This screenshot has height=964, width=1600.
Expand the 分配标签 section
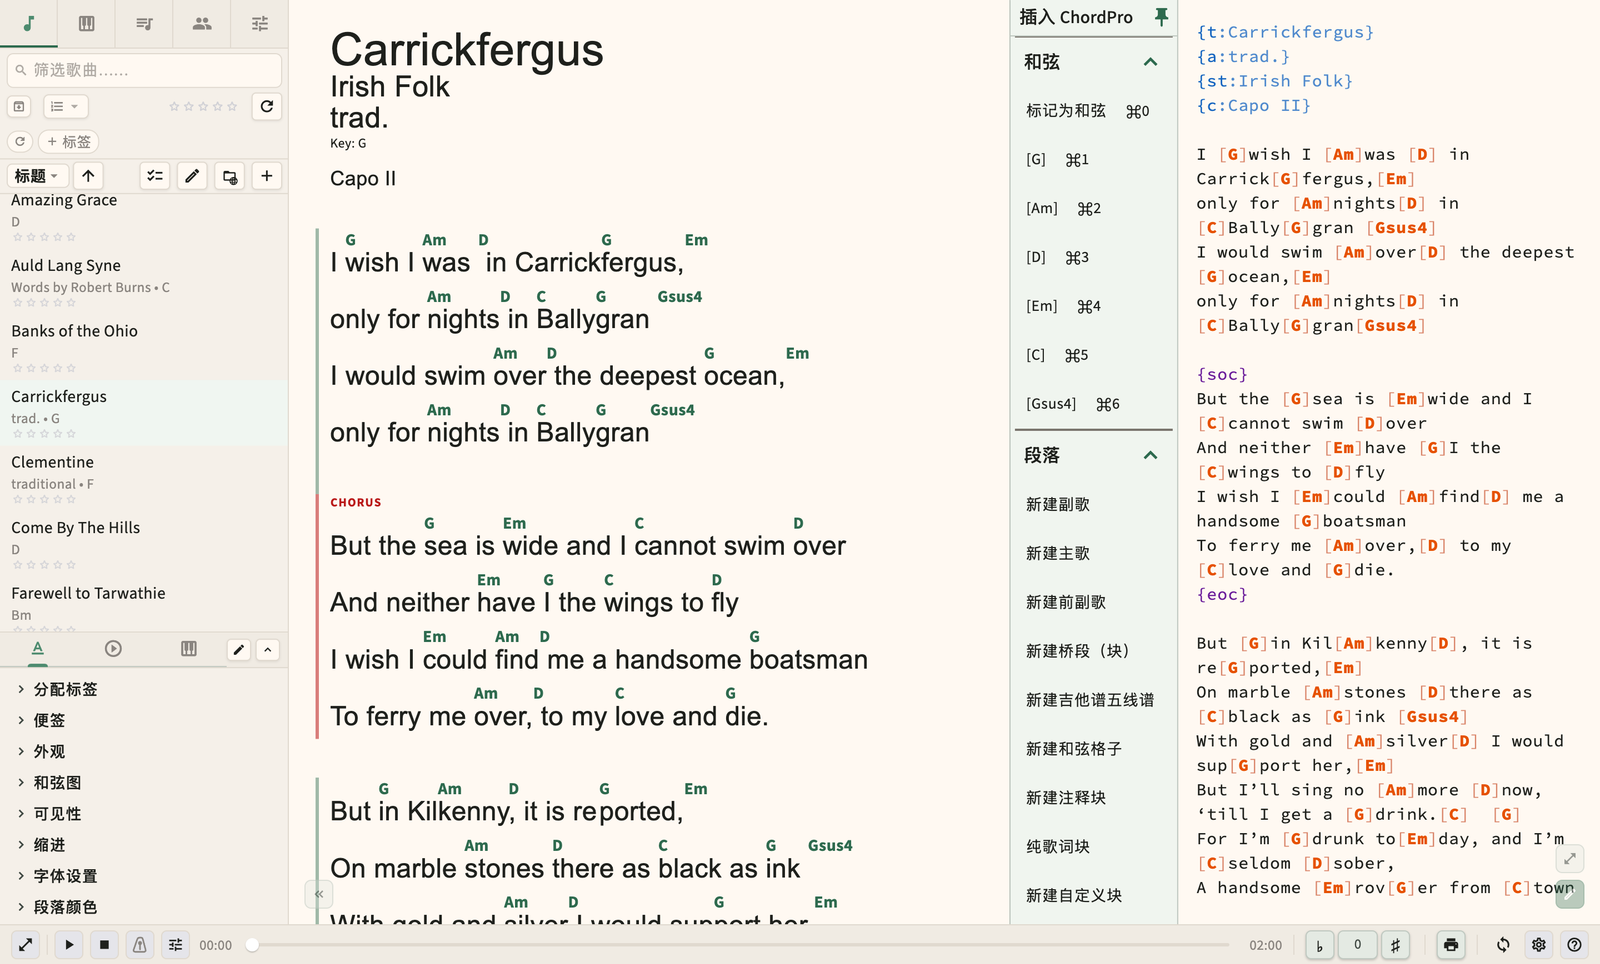click(144, 689)
